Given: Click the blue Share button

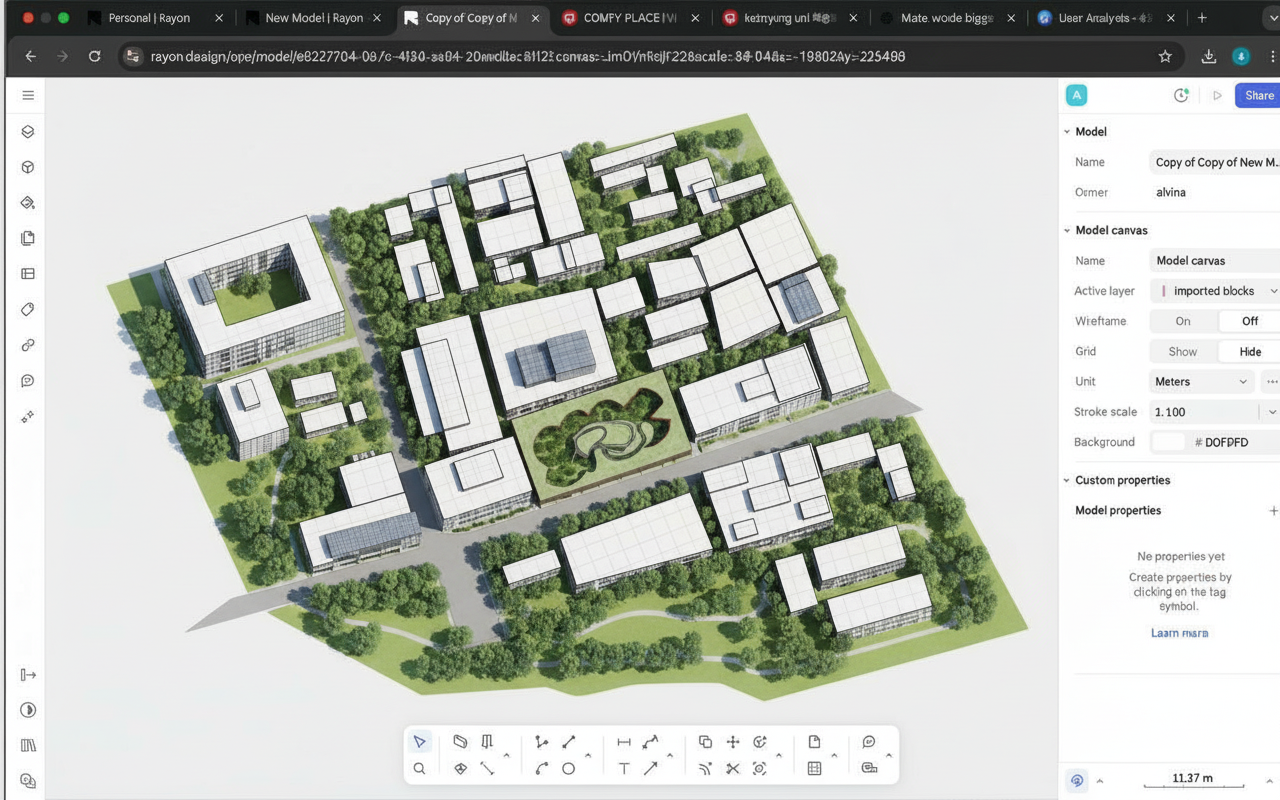Looking at the screenshot, I should pyautogui.click(x=1258, y=95).
